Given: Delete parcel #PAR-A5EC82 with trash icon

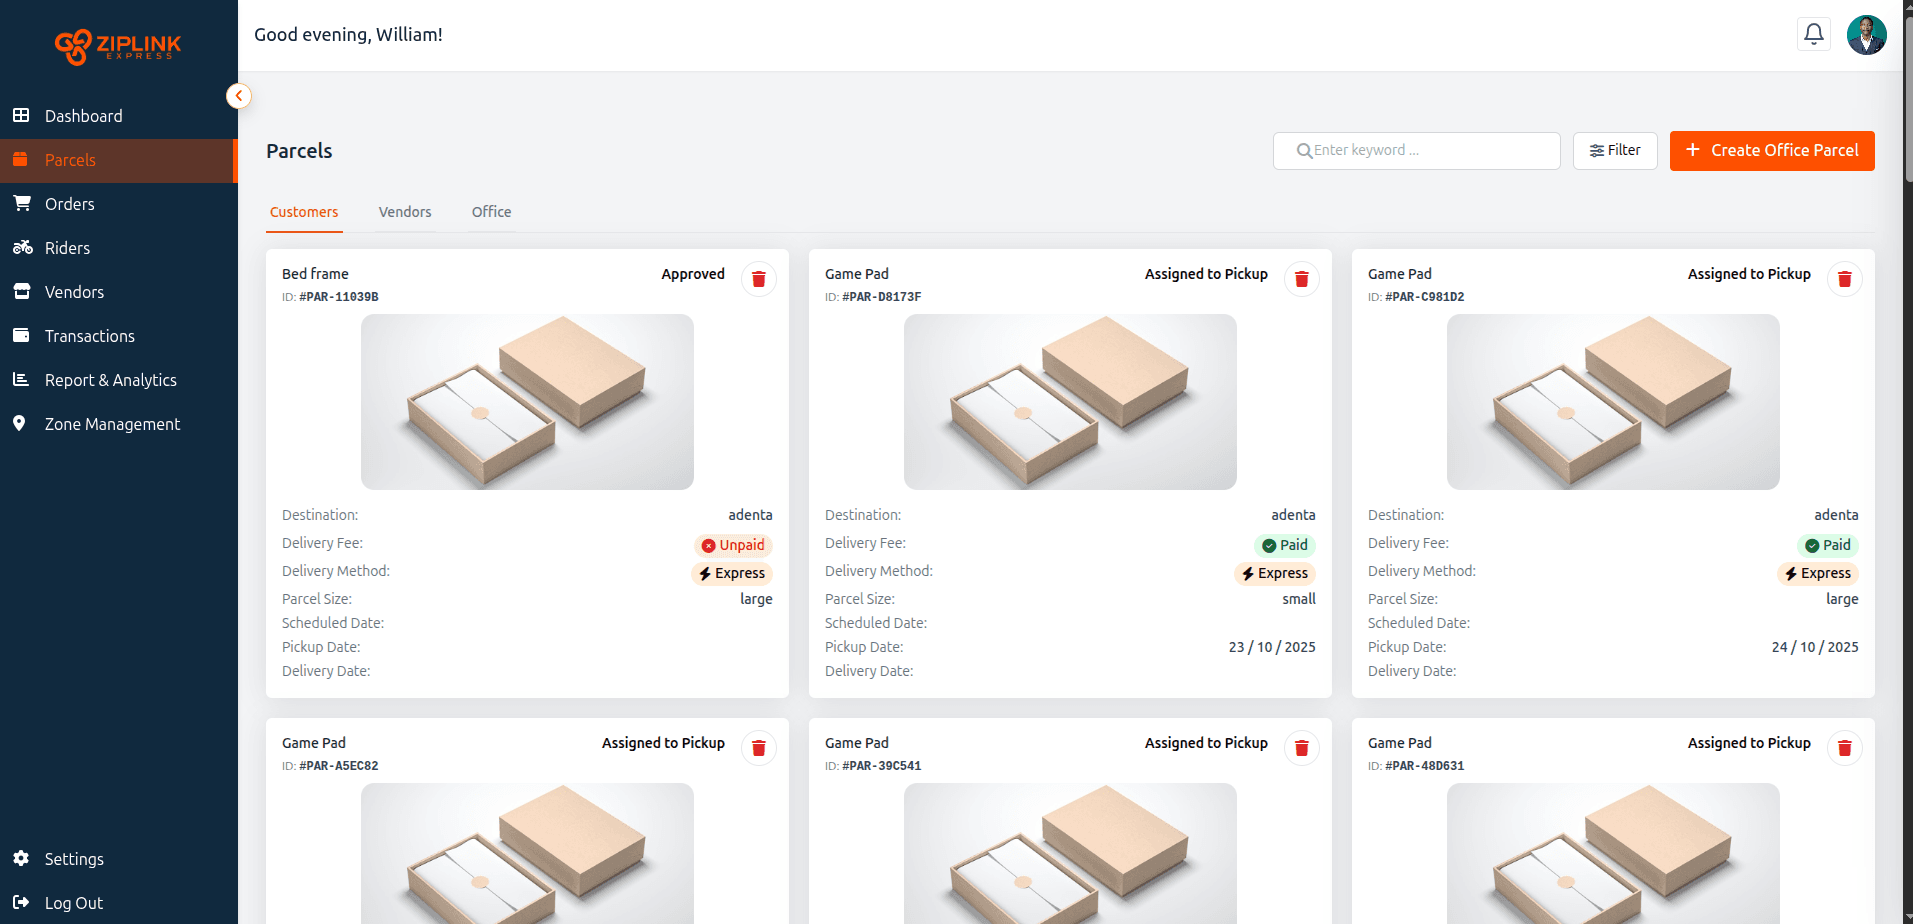Looking at the screenshot, I should point(759,748).
